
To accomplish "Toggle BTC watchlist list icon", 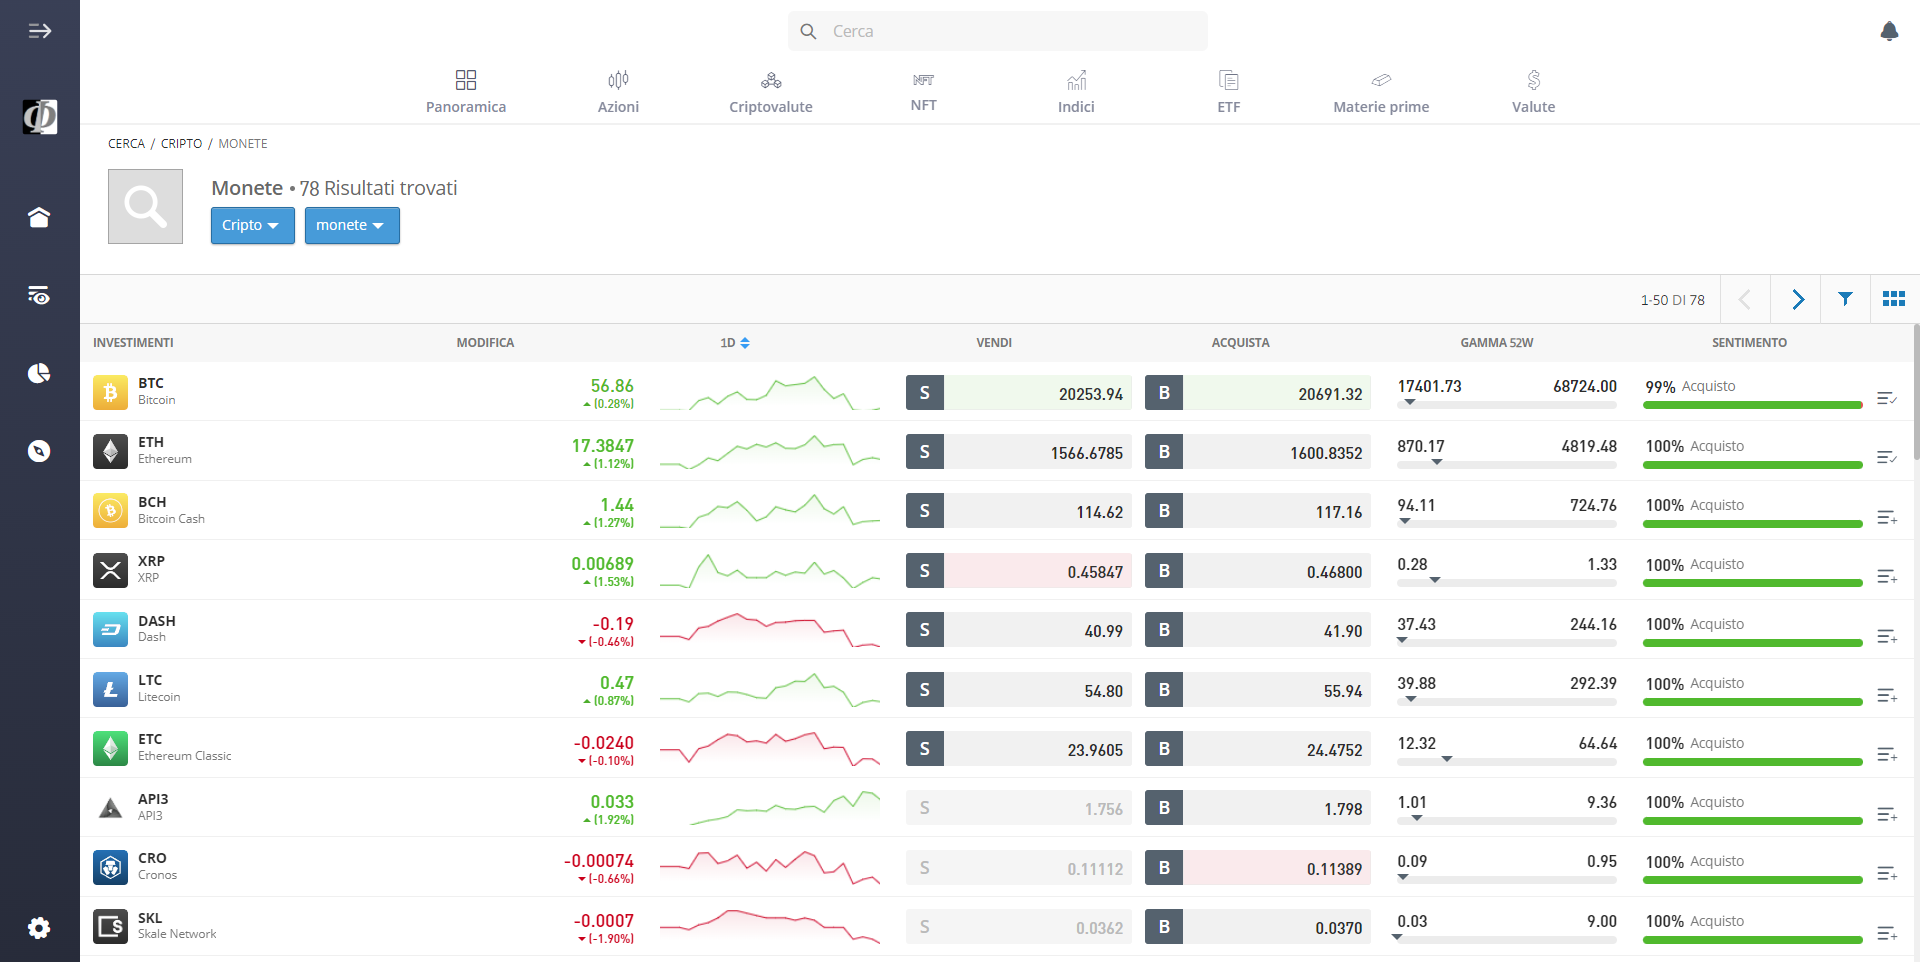I will click(x=1887, y=398).
